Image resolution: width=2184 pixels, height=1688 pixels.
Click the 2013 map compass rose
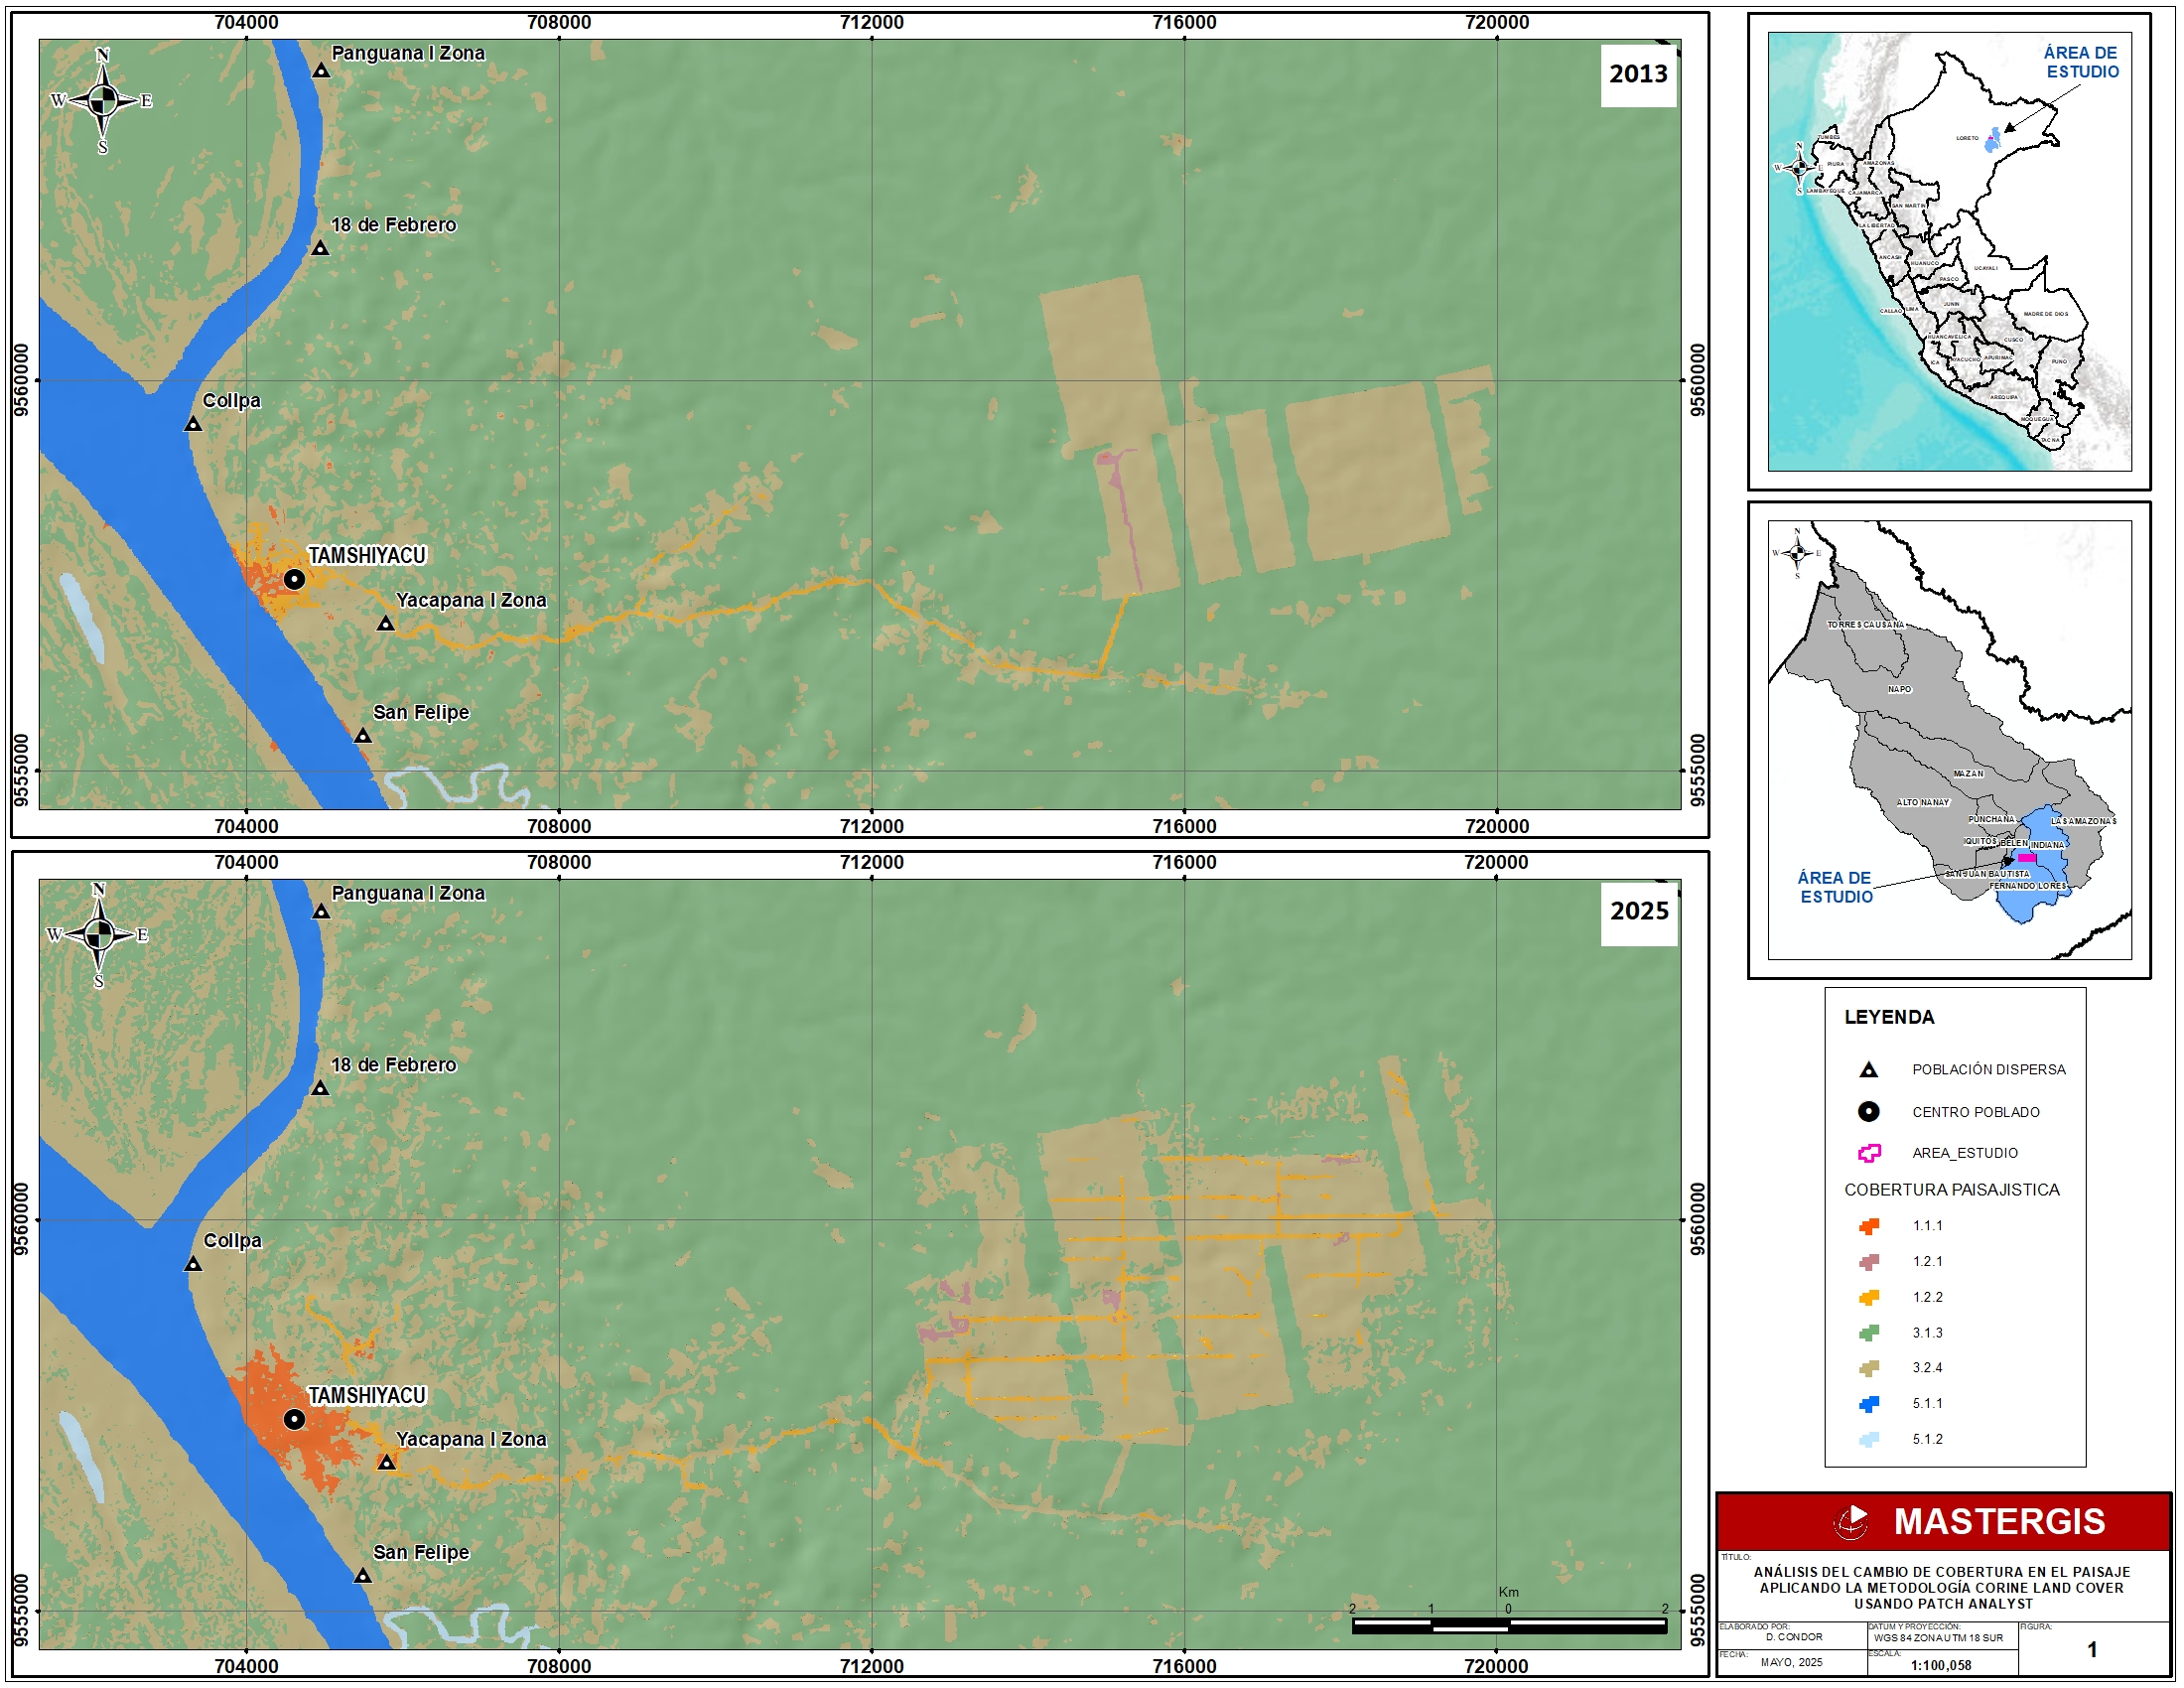[102, 100]
